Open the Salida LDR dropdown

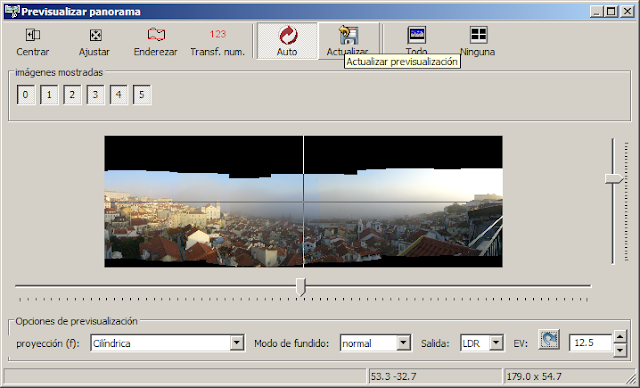coord(496,343)
